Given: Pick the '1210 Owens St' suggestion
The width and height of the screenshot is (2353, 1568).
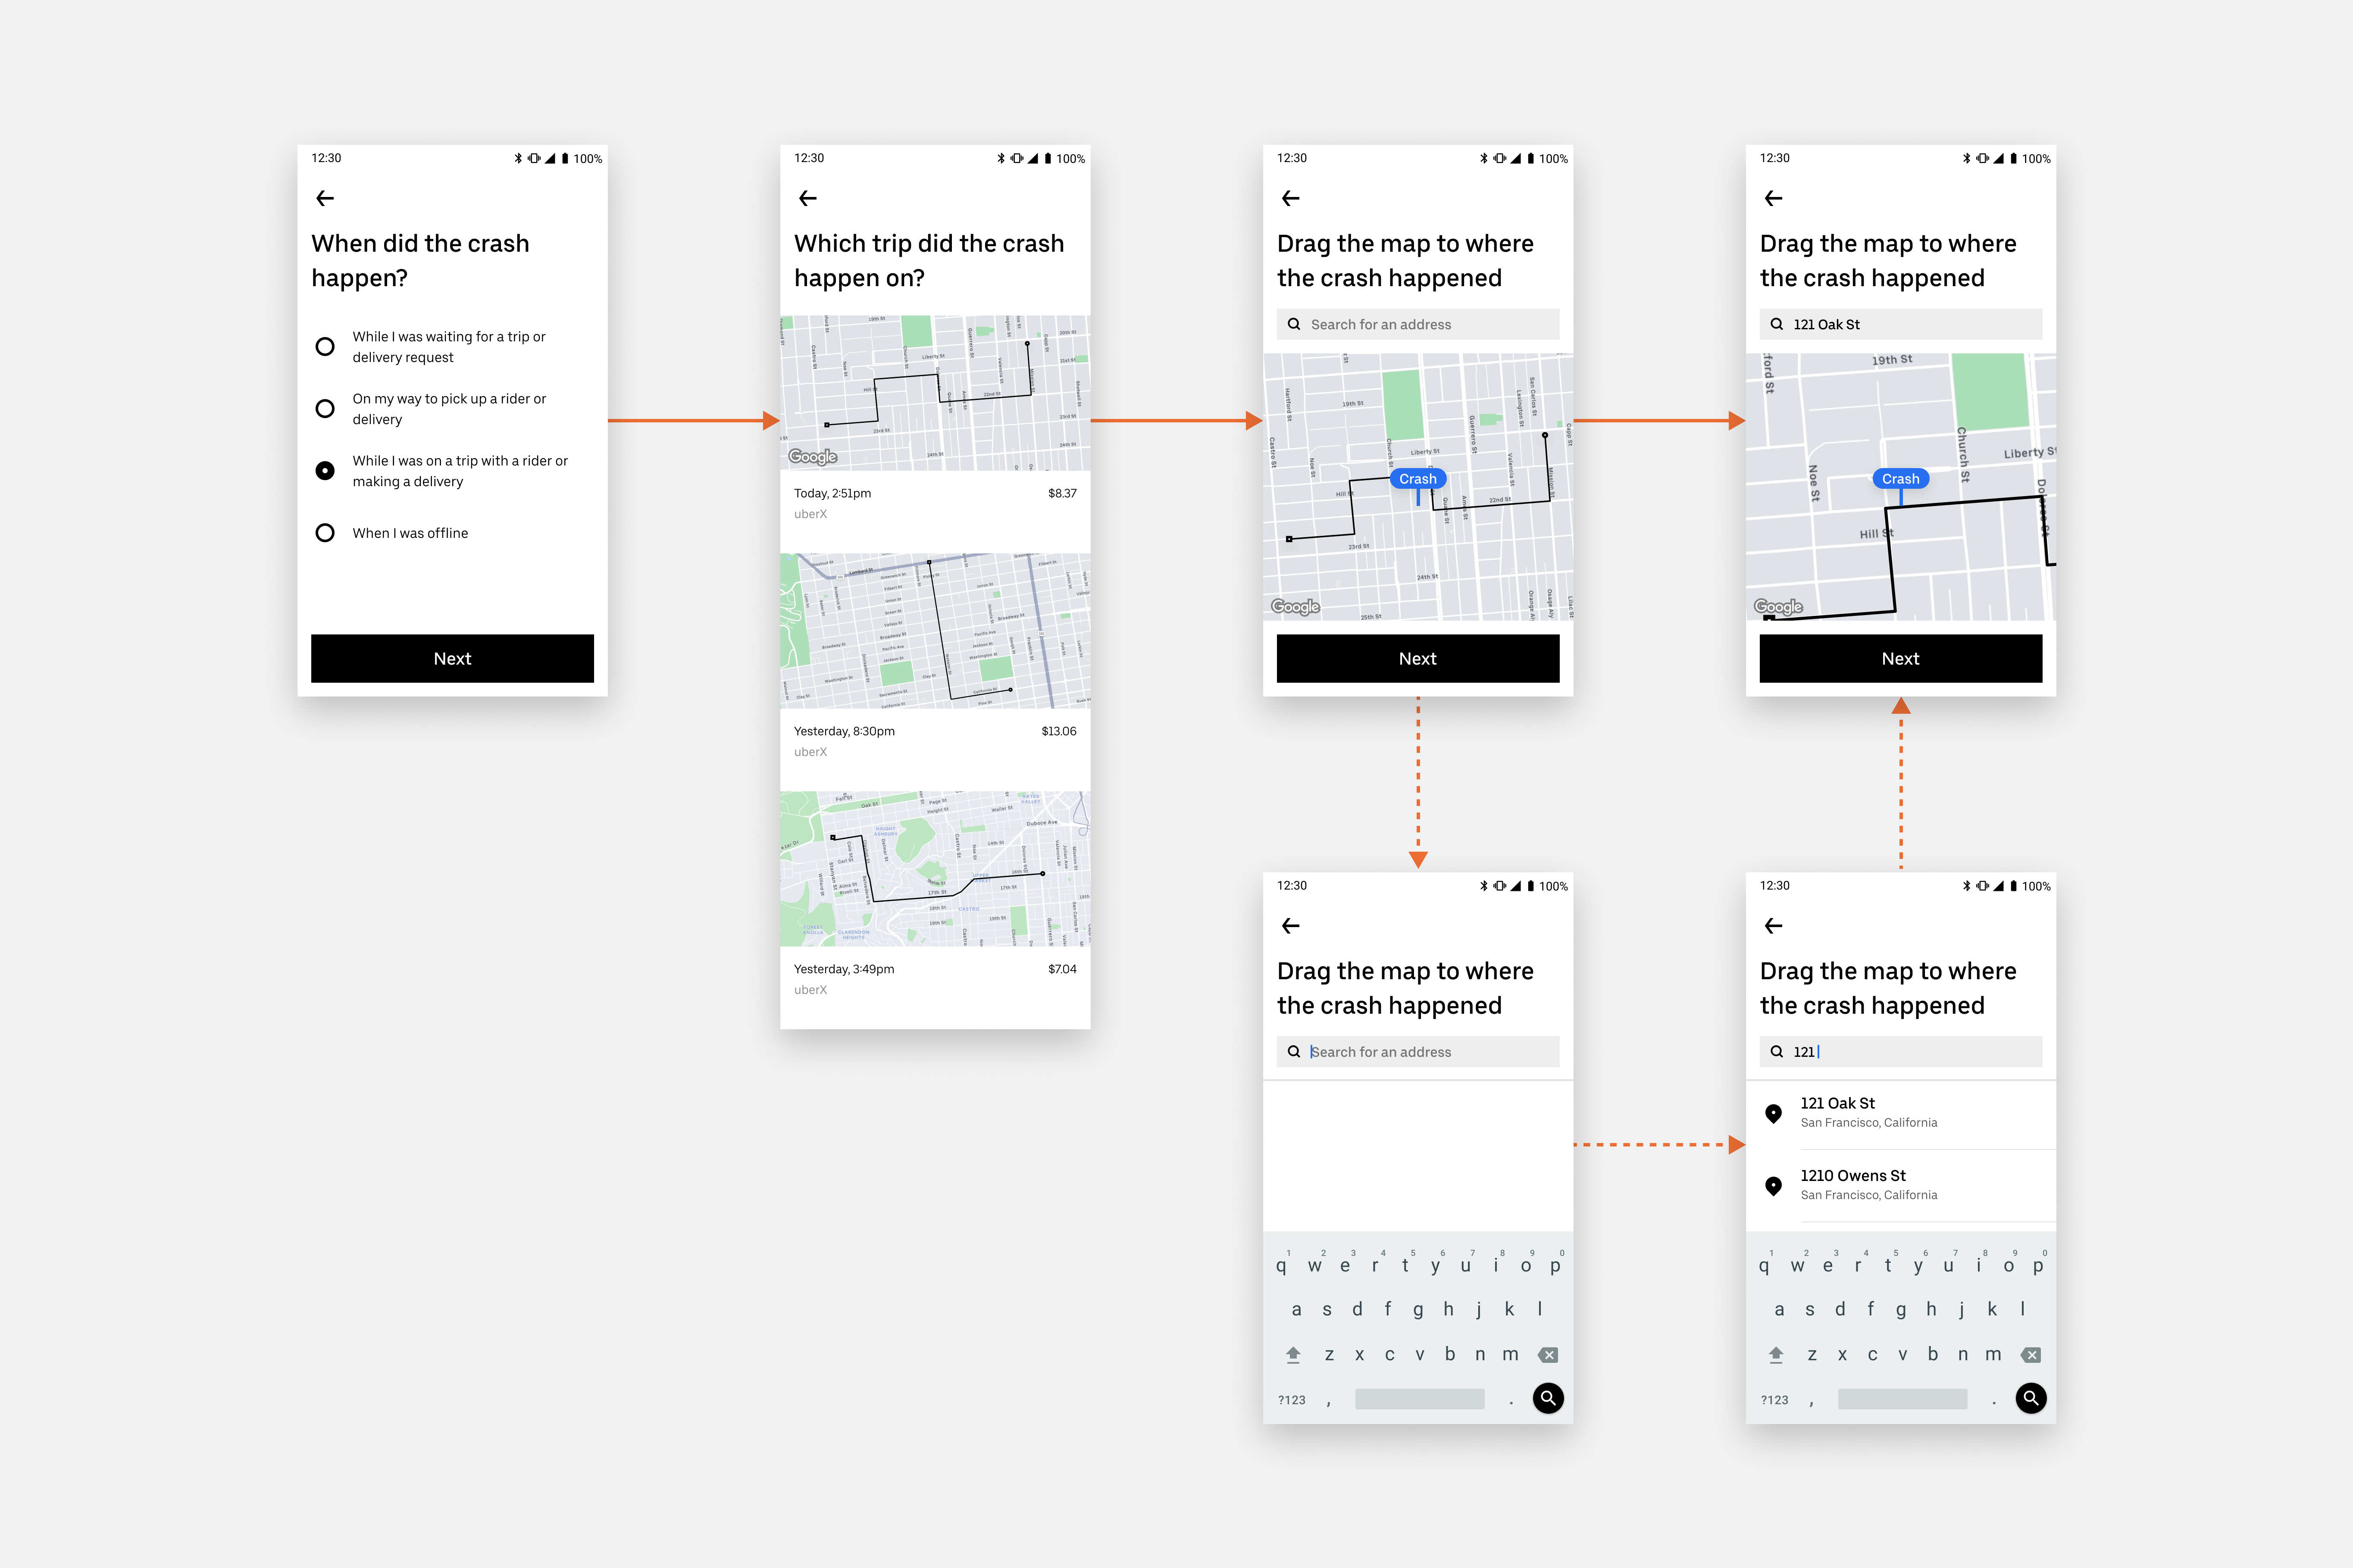Looking at the screenshot, I should coord(1901,1185).
